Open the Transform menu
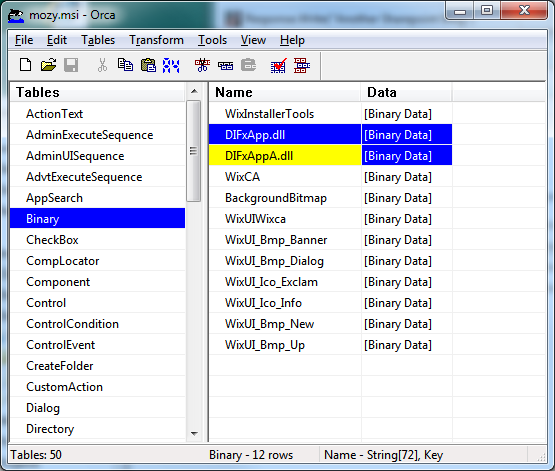The height and width of the screenshot is (471, 555). click(x=156, y=40)
